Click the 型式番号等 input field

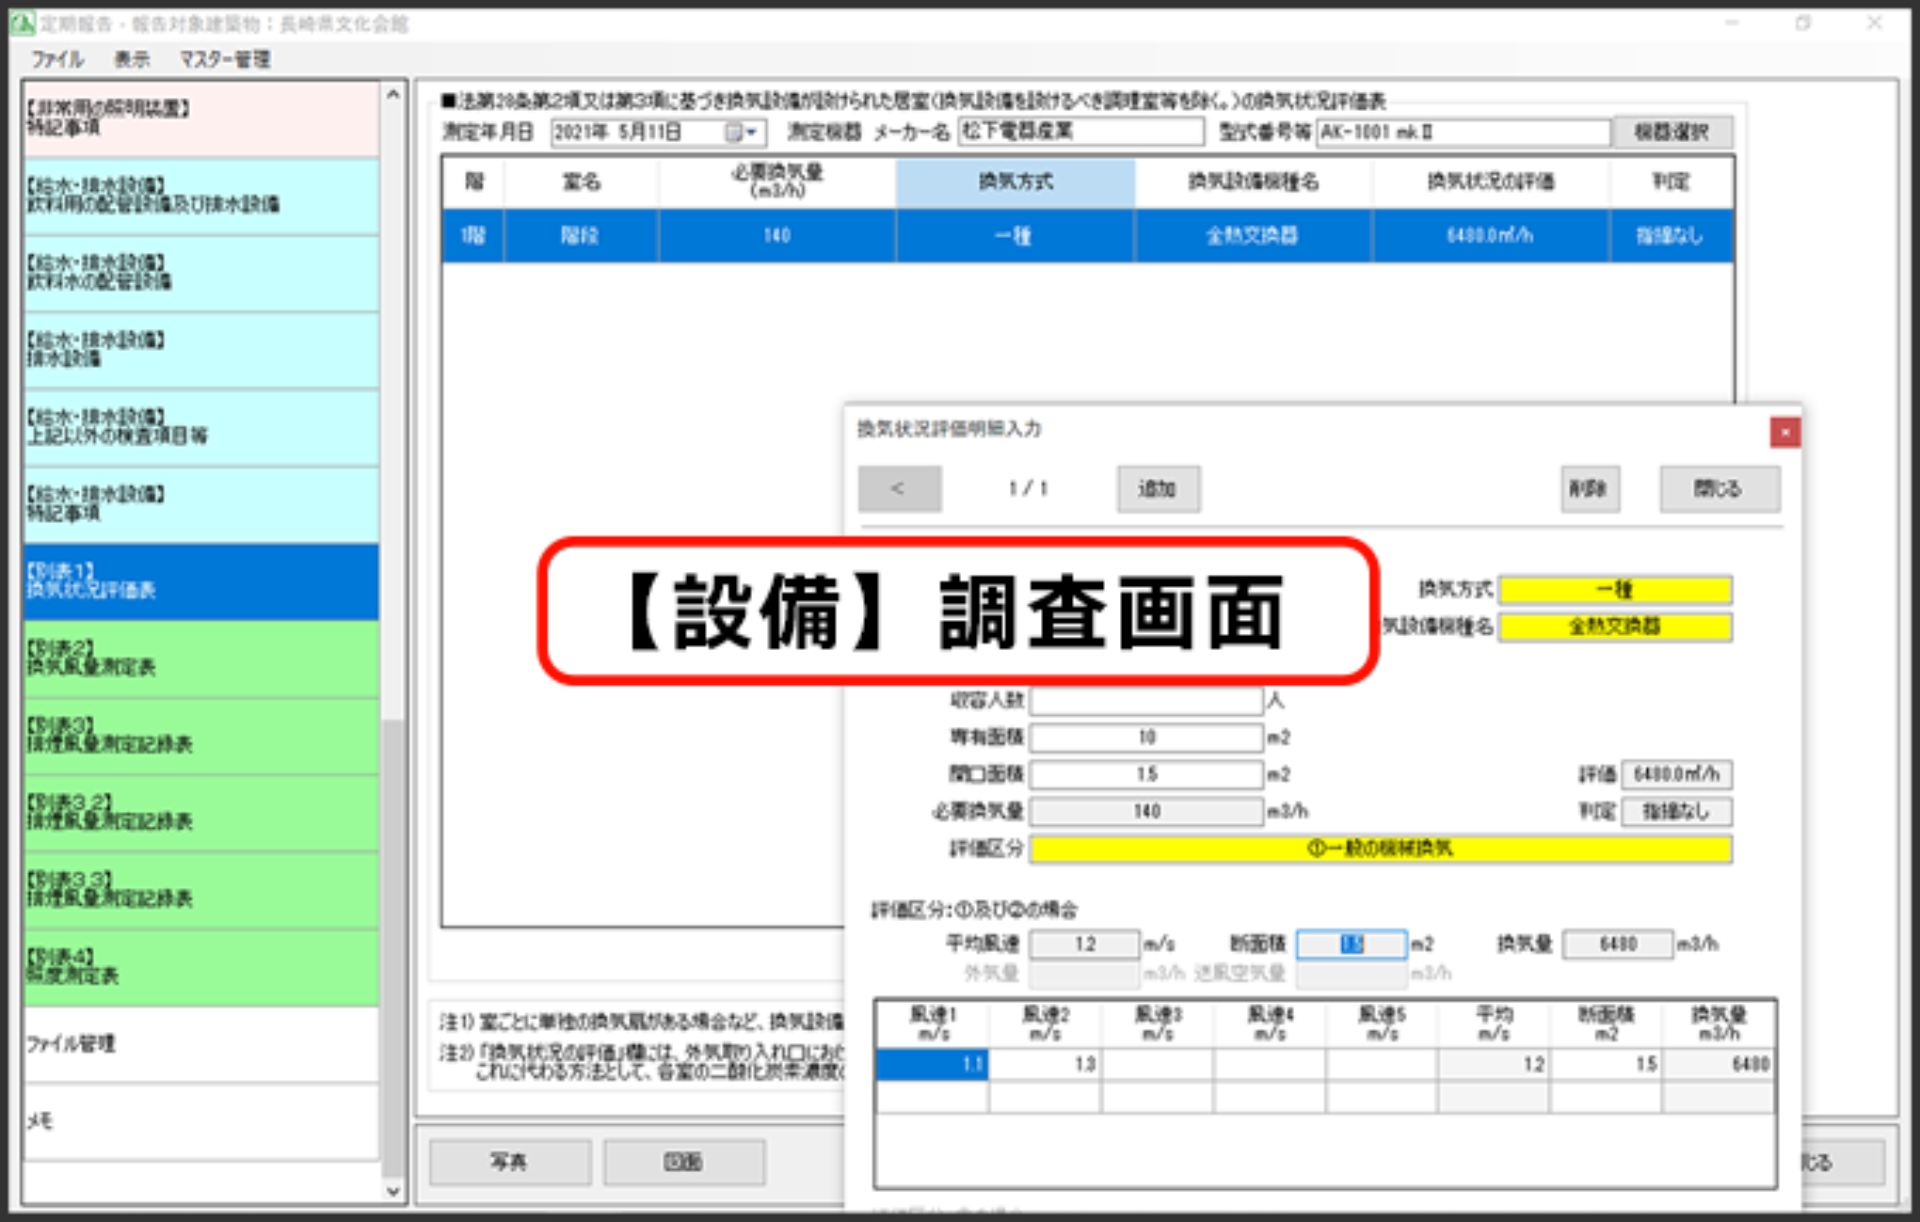tap(1463, 132)
